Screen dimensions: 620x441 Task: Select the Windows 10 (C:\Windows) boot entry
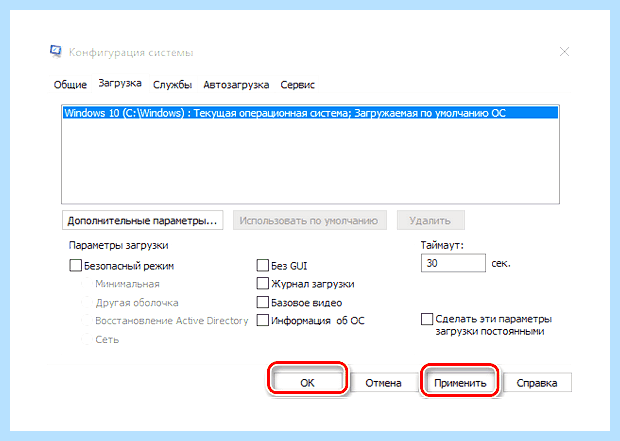coord(310,113)
